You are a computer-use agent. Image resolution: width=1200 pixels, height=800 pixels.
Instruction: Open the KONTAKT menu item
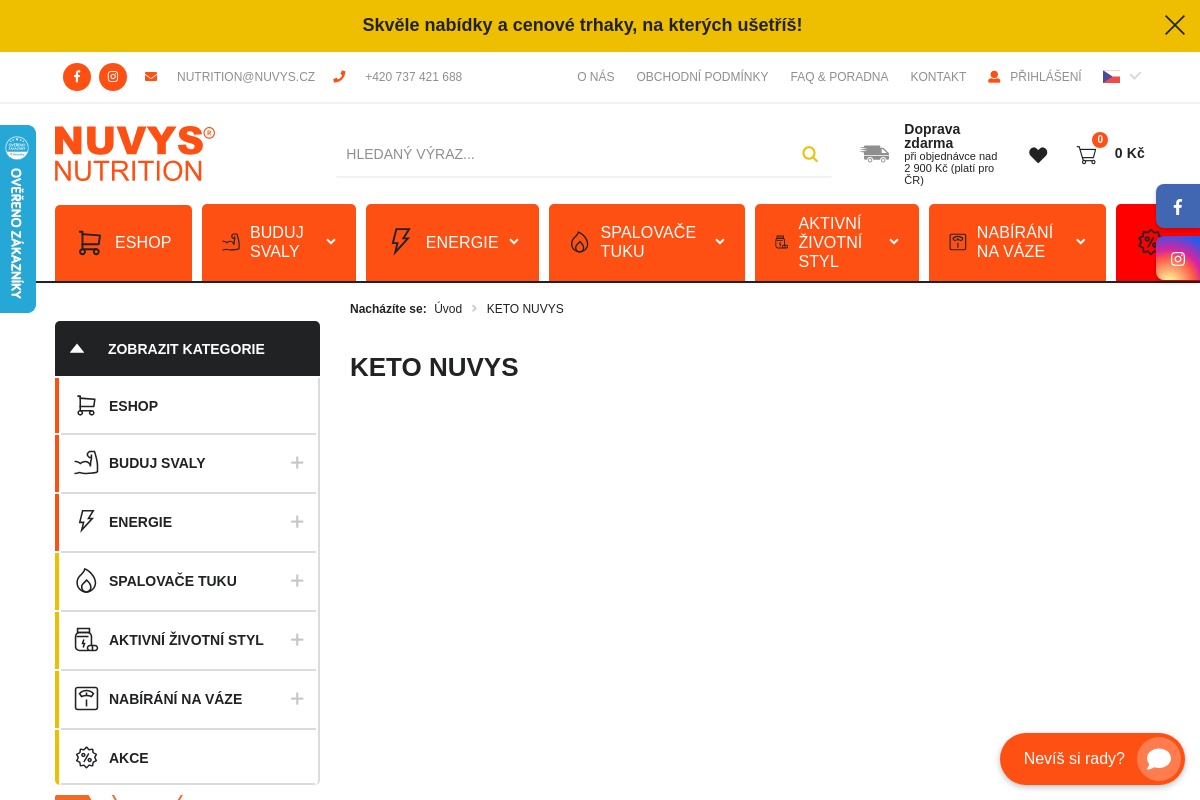(938, 76)
